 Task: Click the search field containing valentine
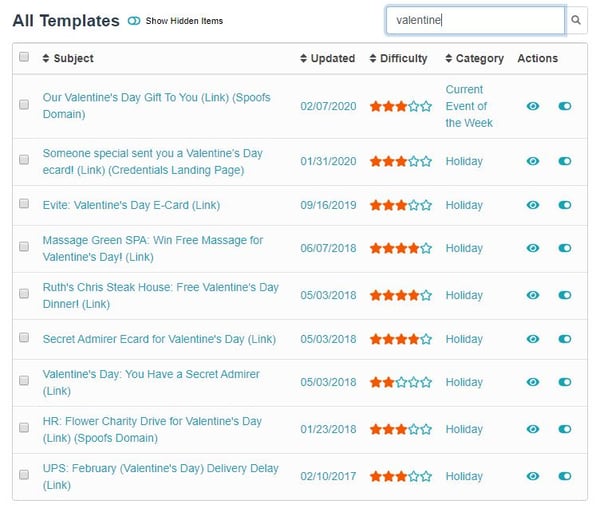pyautogui.click(x=474, y=20)
